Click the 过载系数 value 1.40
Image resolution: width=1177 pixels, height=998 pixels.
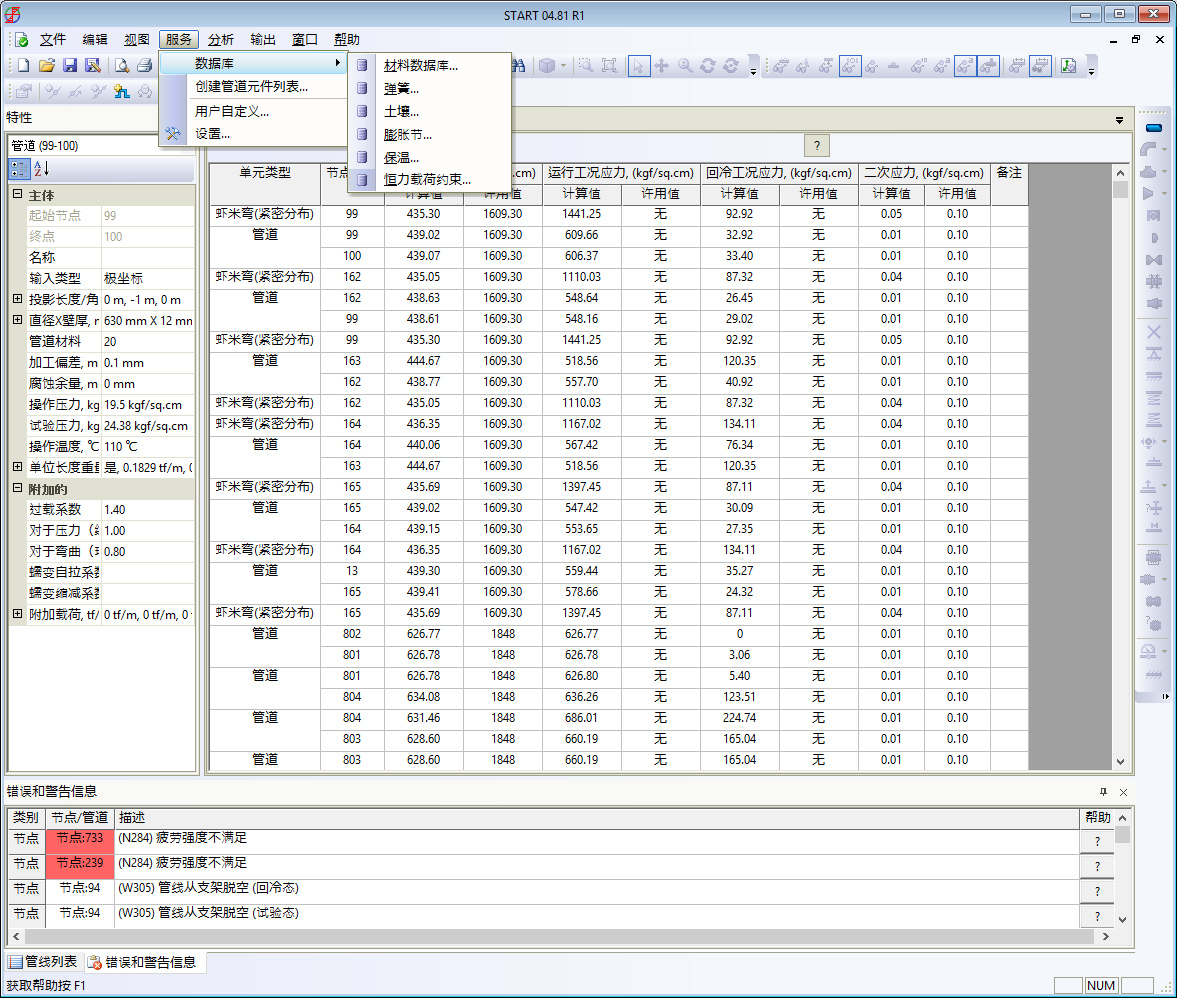[x=148, y=510]
